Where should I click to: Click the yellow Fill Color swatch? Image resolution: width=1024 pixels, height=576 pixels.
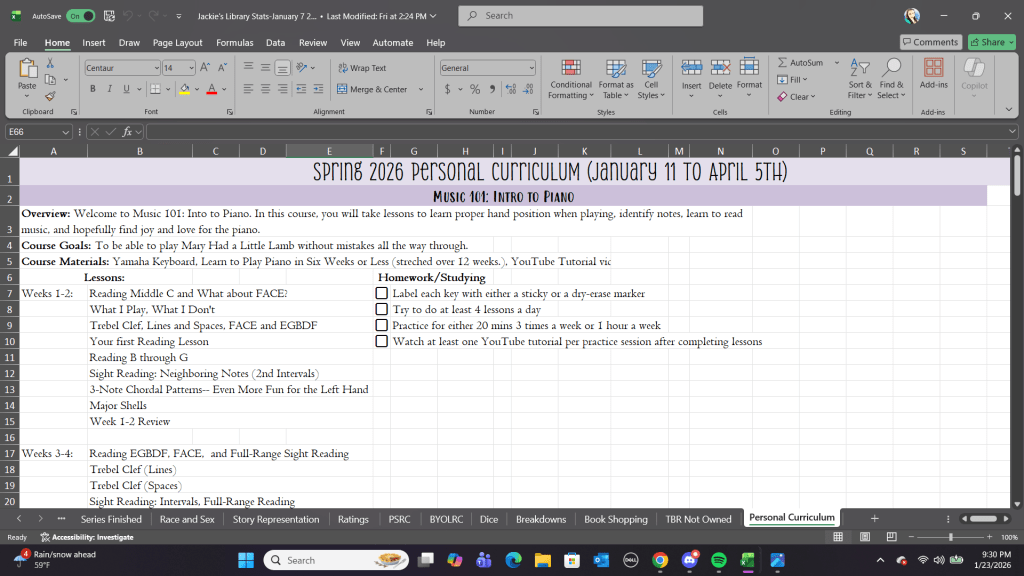pos(187,89)
